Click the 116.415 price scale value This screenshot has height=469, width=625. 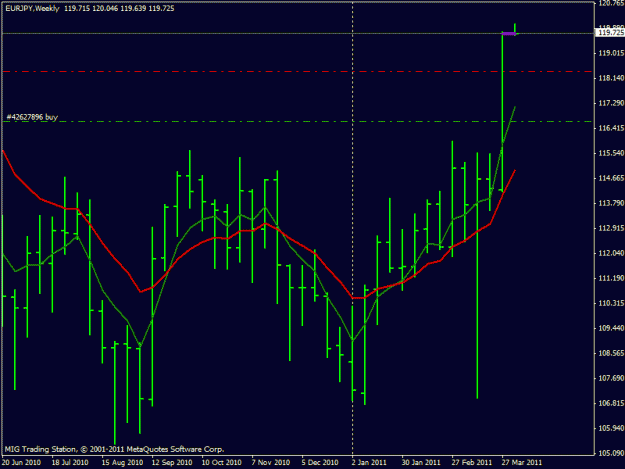611,128
